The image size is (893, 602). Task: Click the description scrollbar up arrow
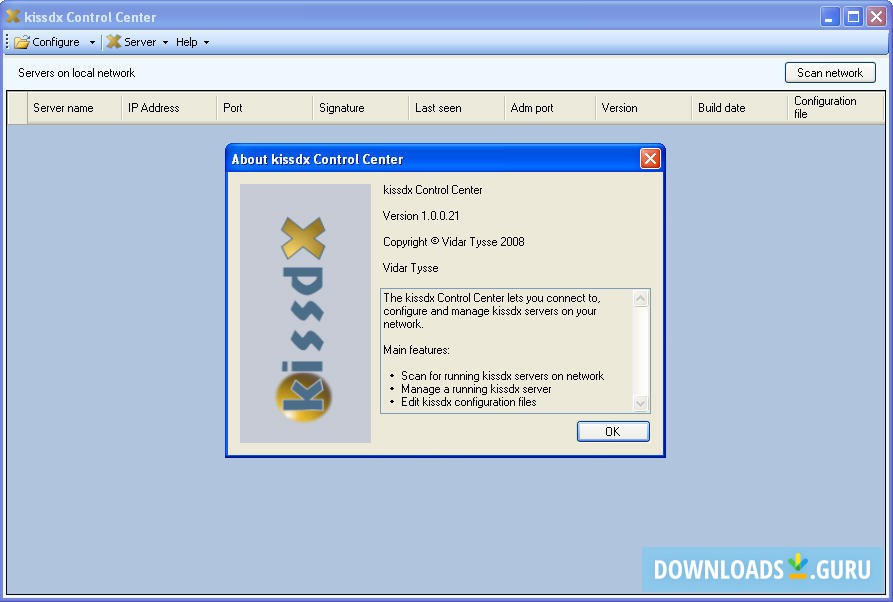tap(641, 298)
